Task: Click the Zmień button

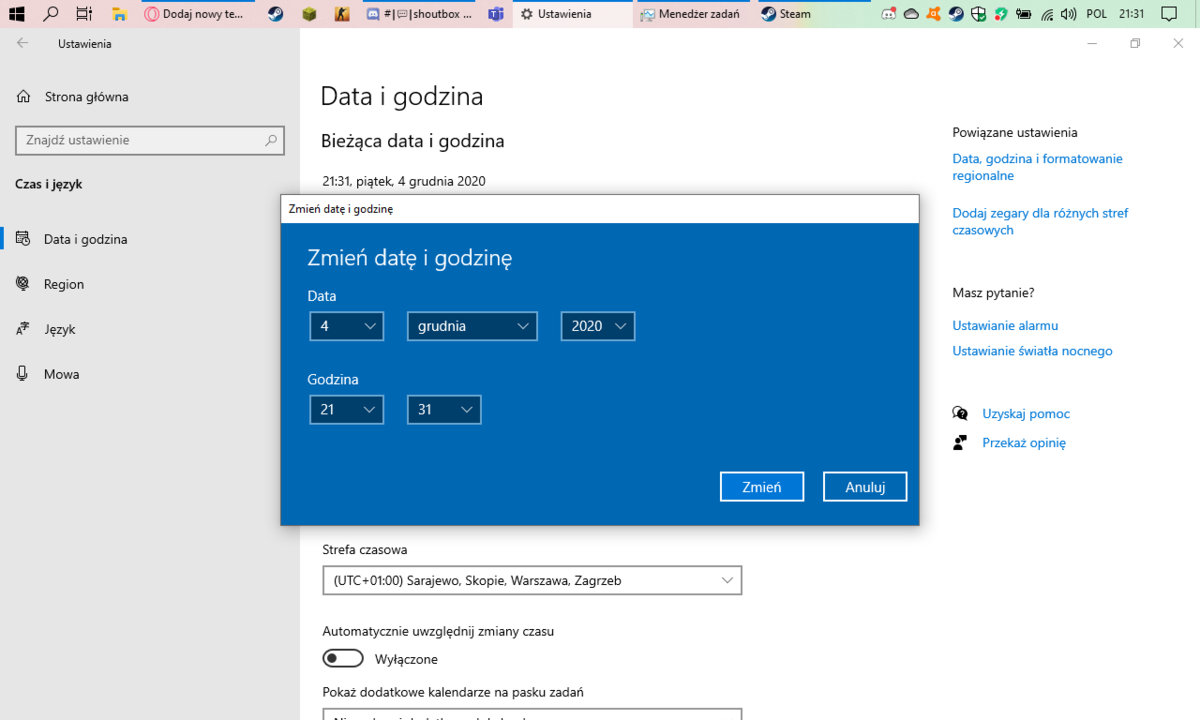Action: click(762, 487)
